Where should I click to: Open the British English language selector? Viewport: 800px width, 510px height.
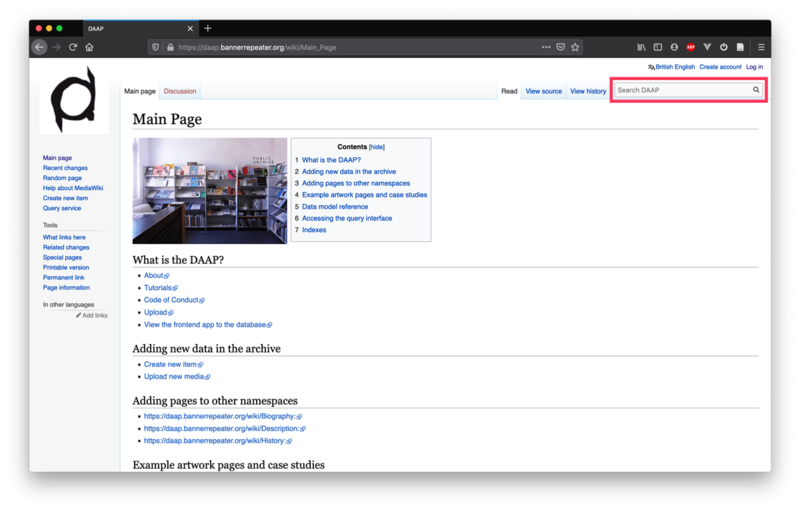673,67
